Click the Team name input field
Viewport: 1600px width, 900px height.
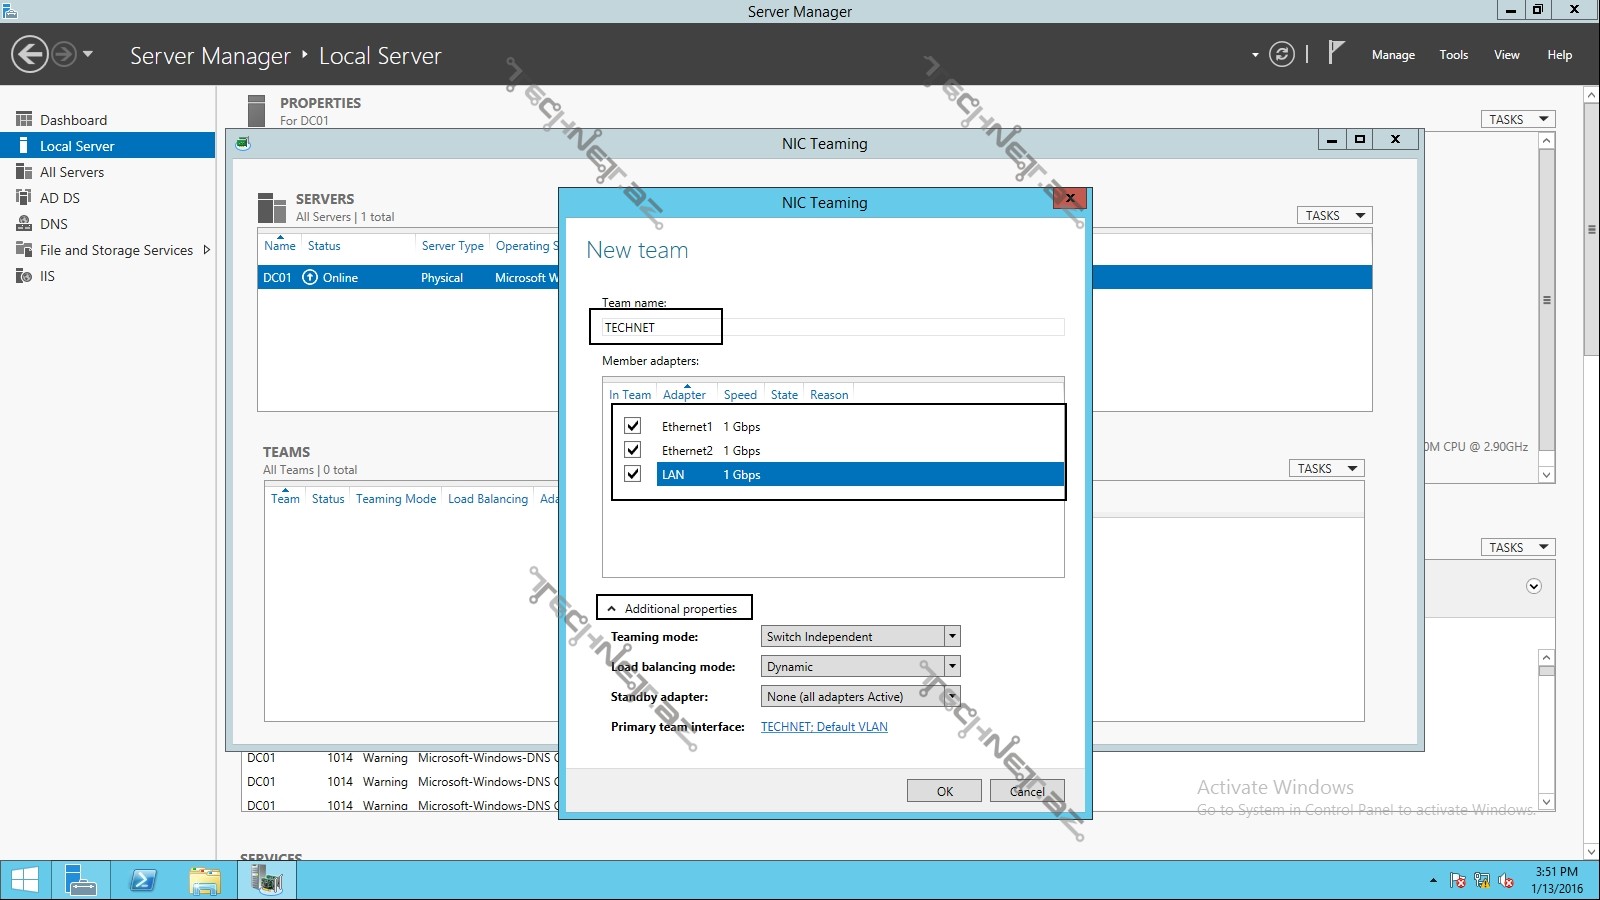[x=830, y=327]
